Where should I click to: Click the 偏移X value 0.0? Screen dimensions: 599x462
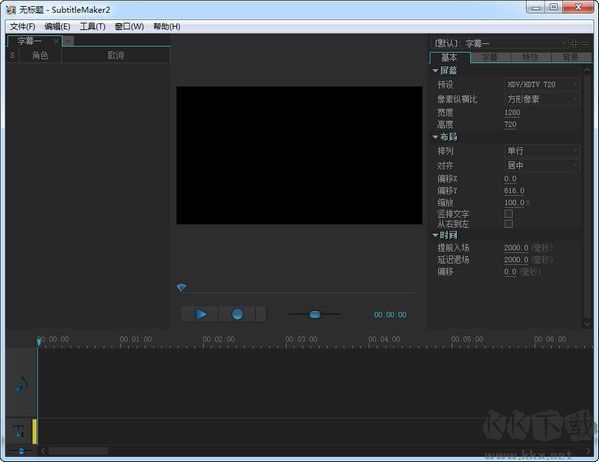(510, 179)
